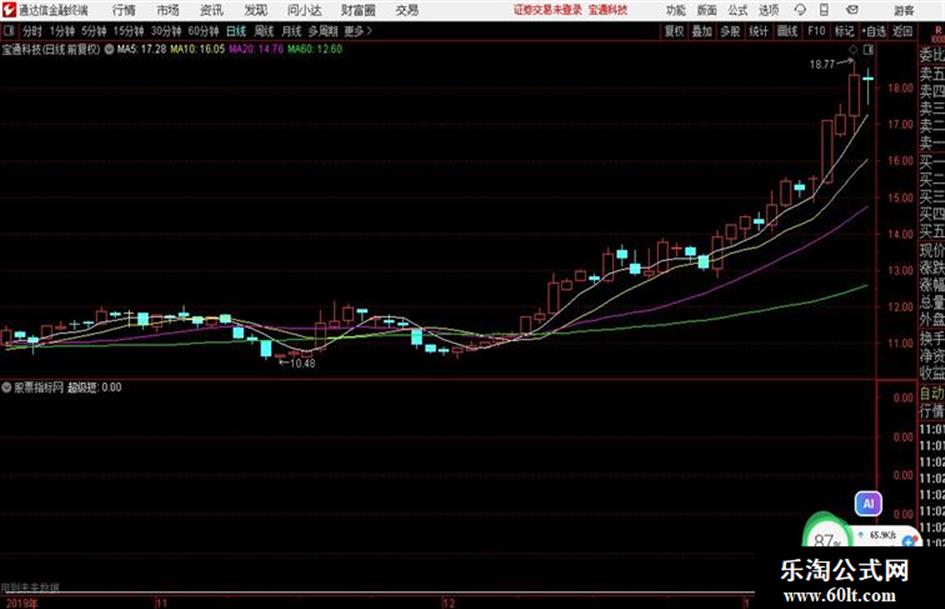Click the 游客 user label
Screen dimensions: 945x609
pyautogui.click(x=904, y=10)
